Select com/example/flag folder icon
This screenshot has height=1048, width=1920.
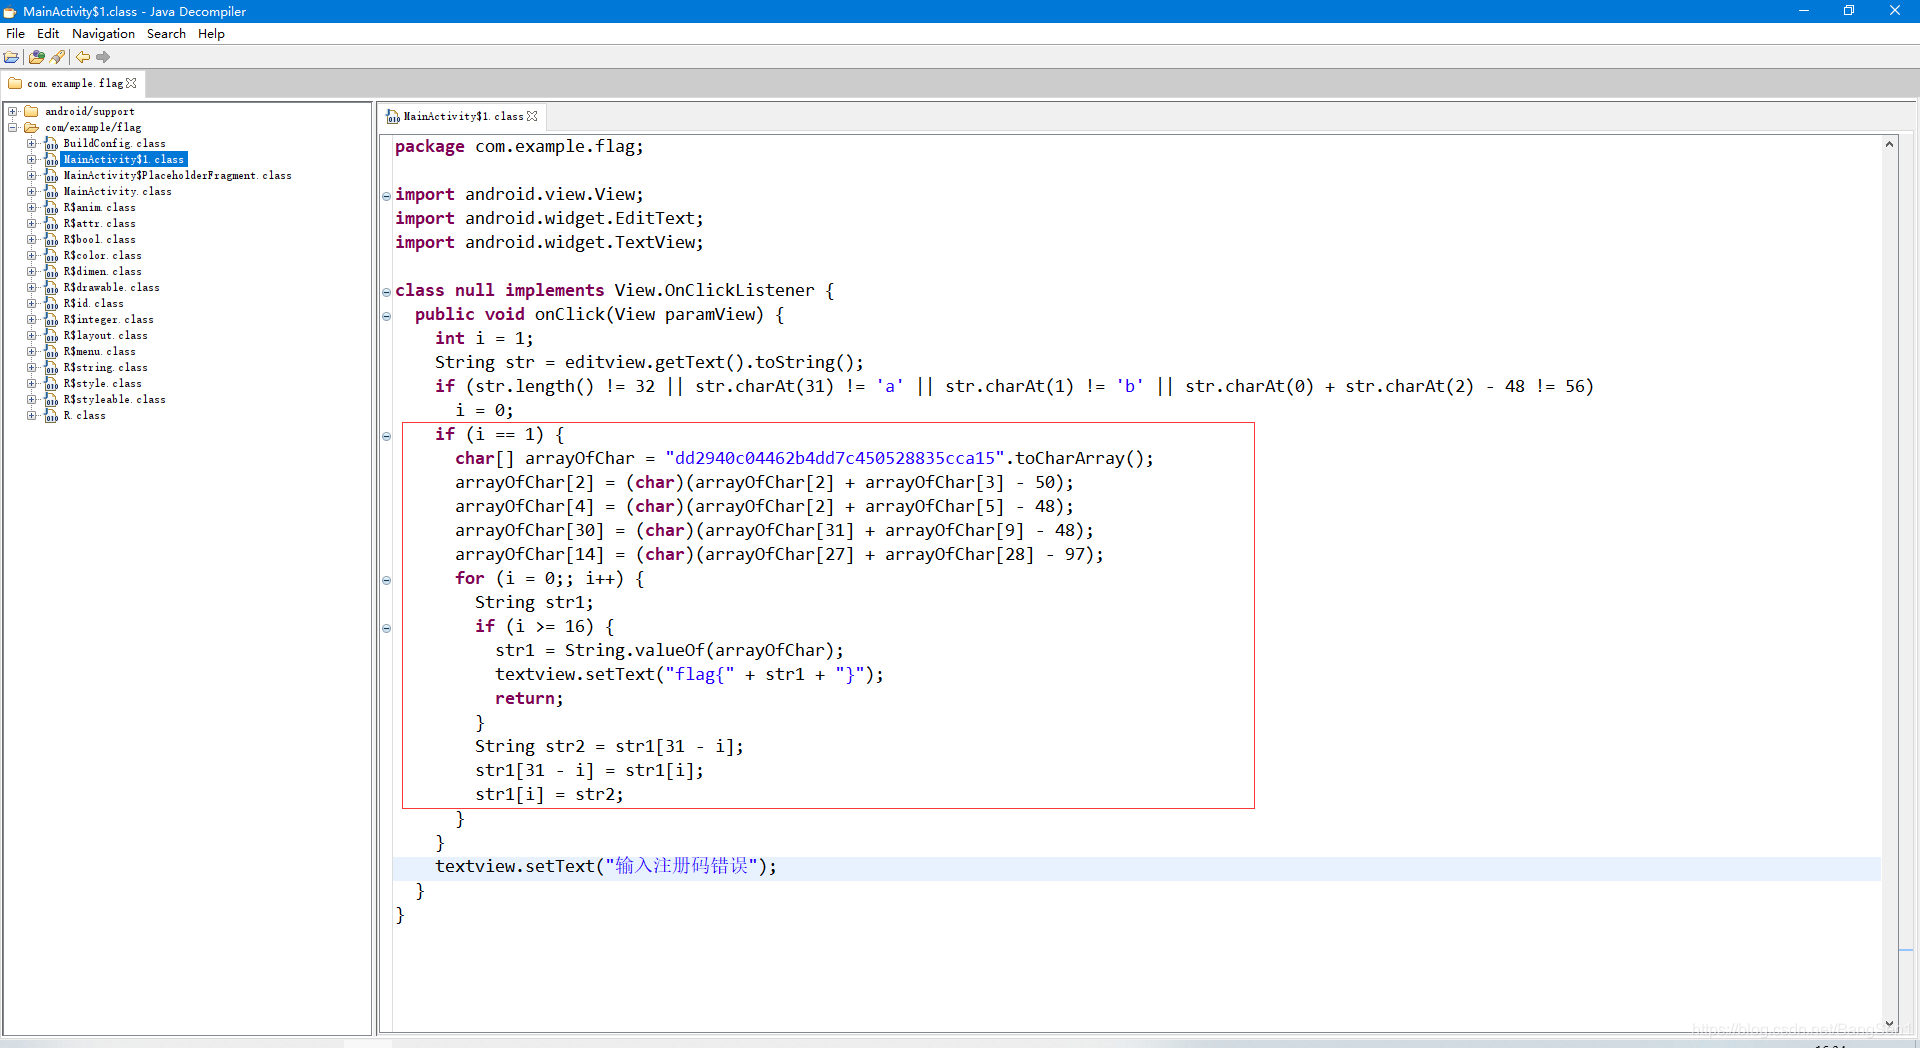point(31,127)
